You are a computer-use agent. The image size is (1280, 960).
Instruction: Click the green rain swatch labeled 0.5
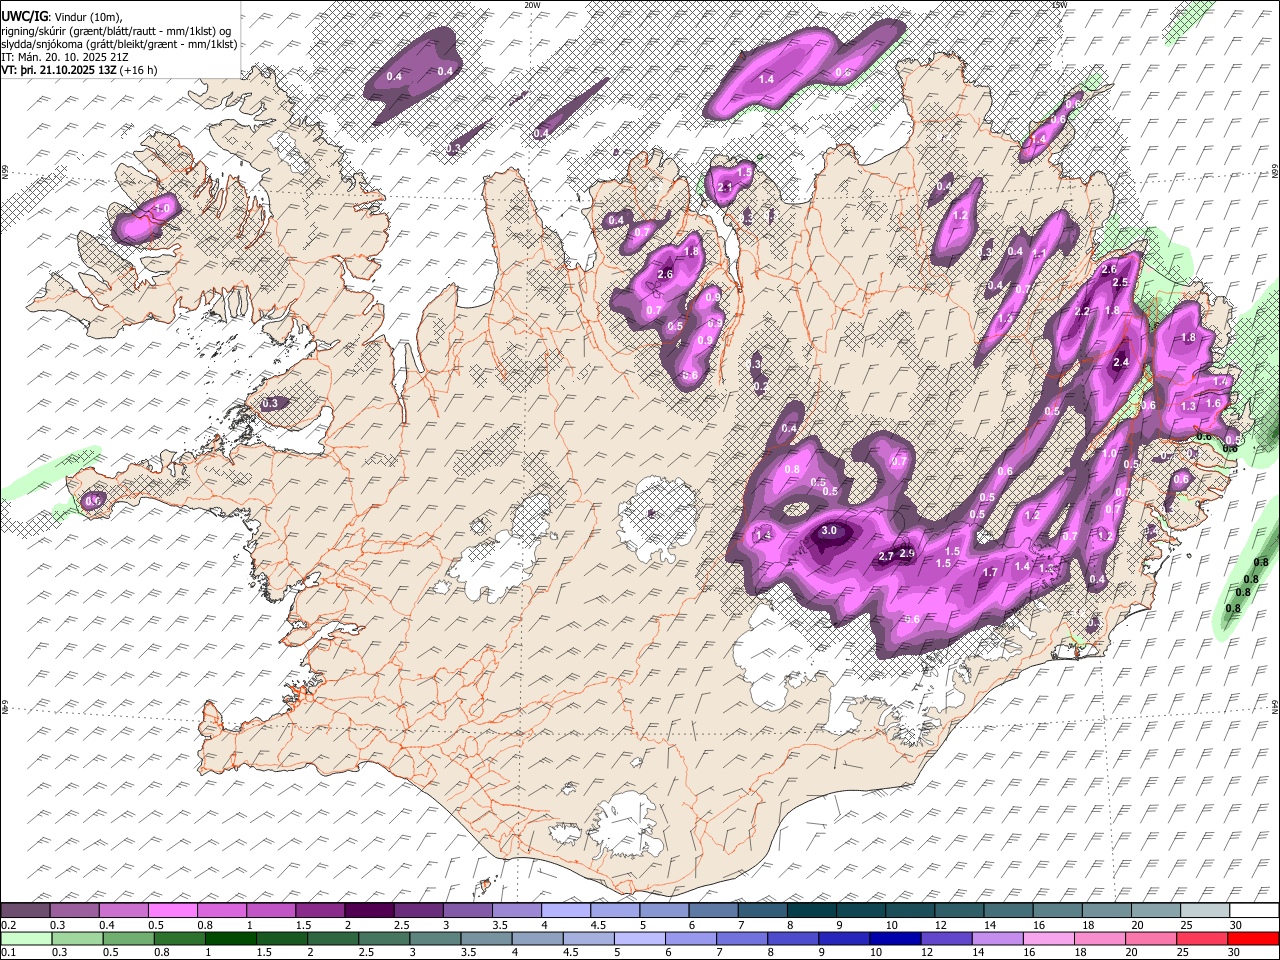click(129, 938)
